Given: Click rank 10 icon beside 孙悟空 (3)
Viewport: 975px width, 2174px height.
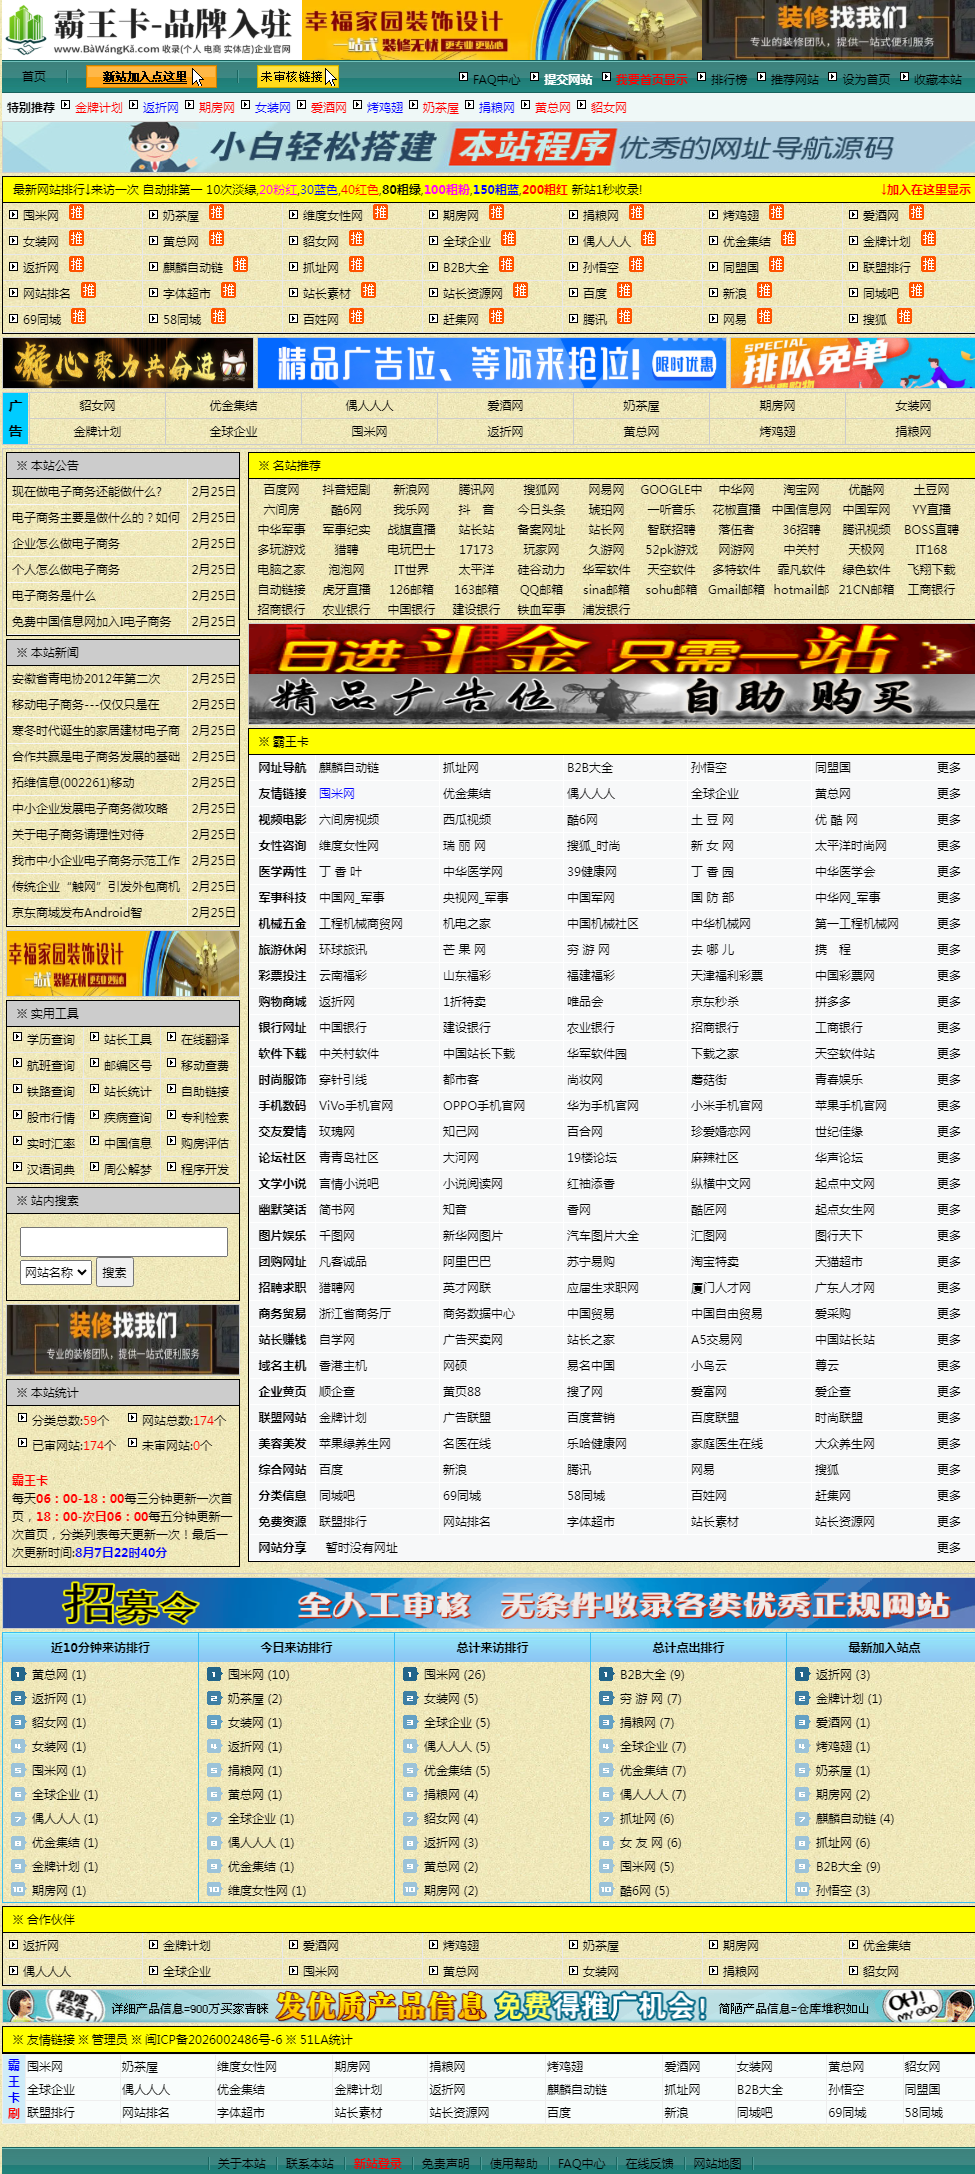Looking at the screenshot, I should point(802,1890).
